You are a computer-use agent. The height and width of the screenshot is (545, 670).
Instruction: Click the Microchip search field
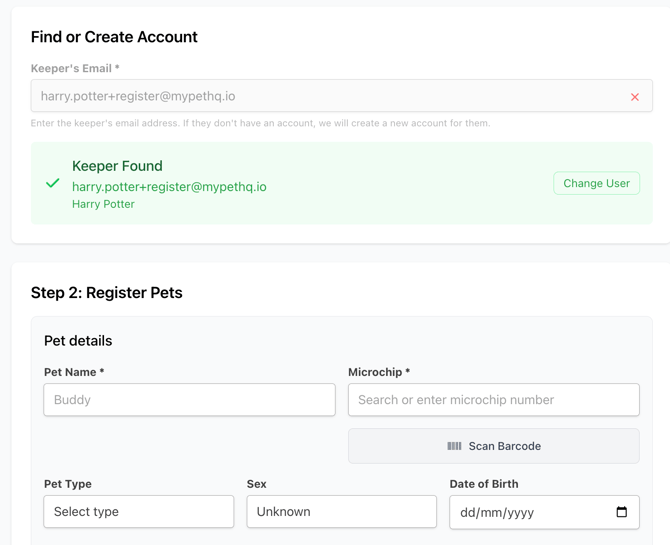point(493,400)
